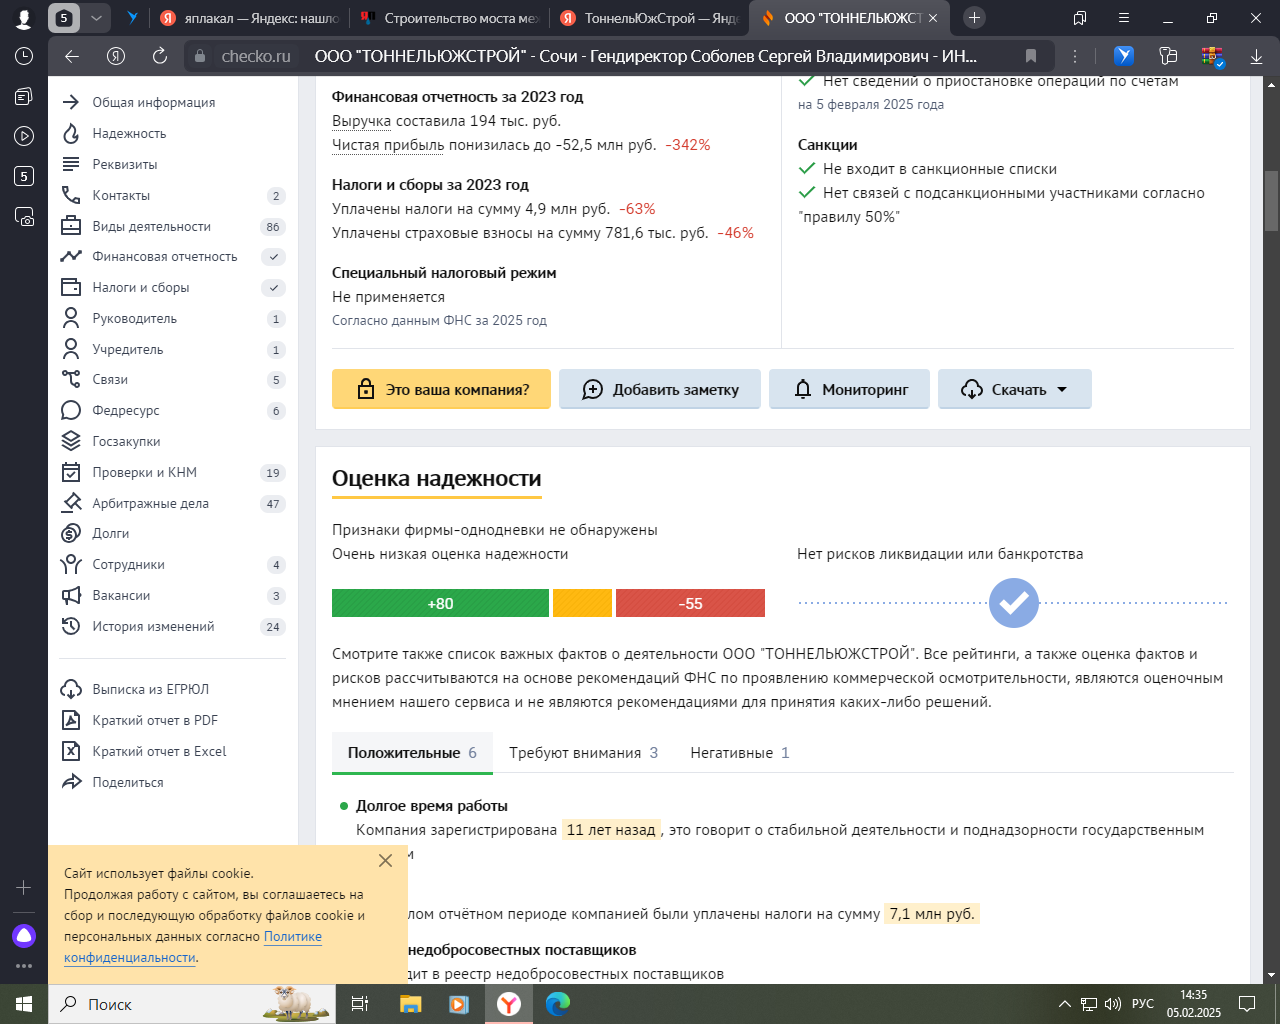Viewport: 1280px width, 1024px height.
Task: Click the Учредитель person icon
Action: pos(71,349)
